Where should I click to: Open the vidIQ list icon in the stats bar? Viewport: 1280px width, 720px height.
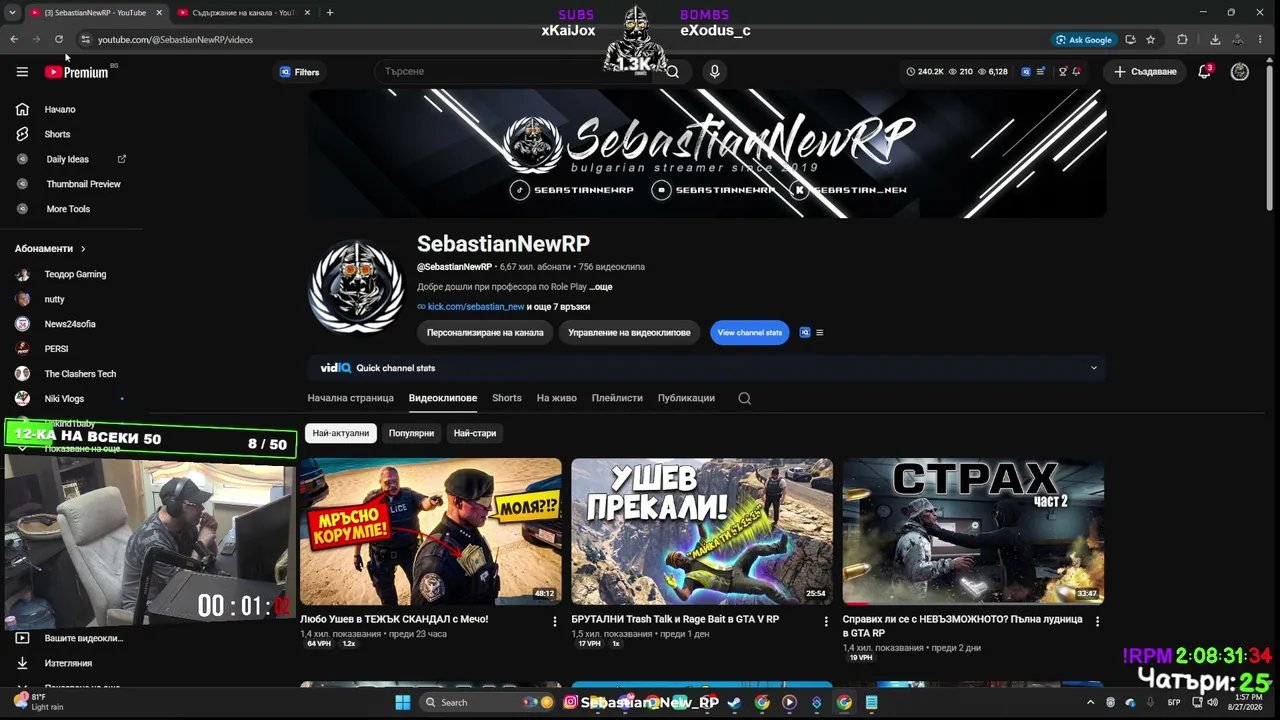pos(1041,72)
